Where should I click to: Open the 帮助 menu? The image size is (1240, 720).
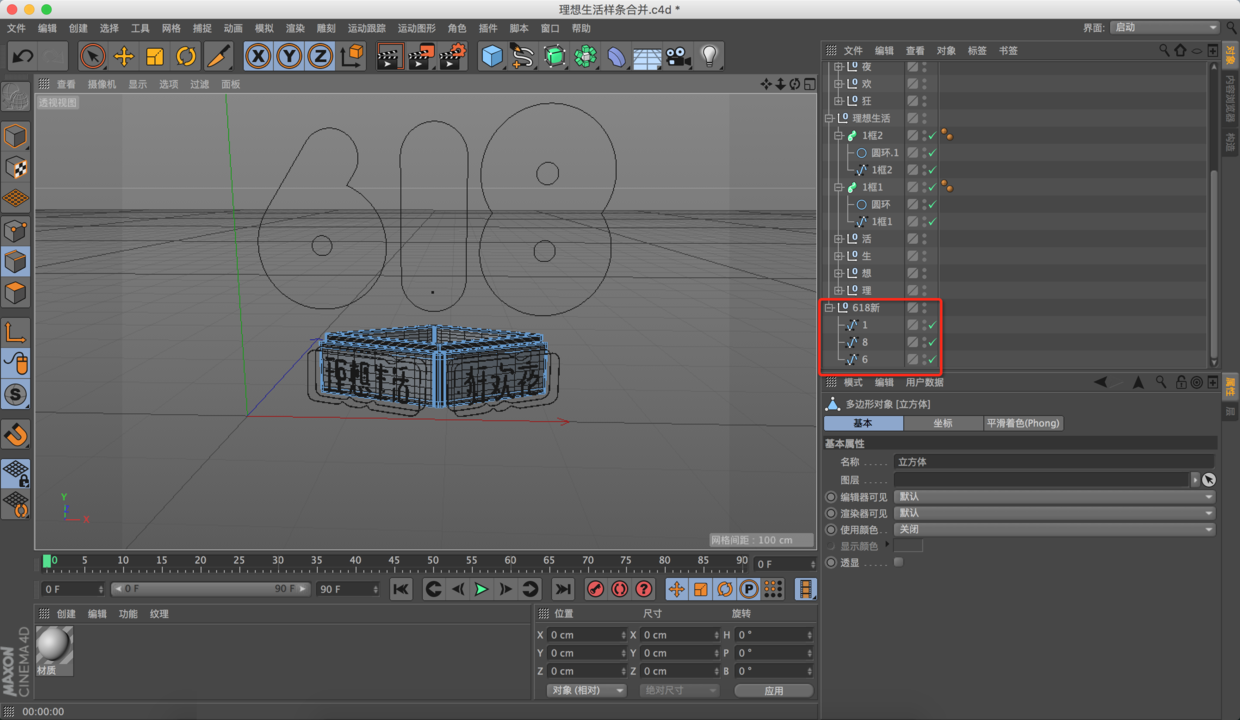click(581, 28)
